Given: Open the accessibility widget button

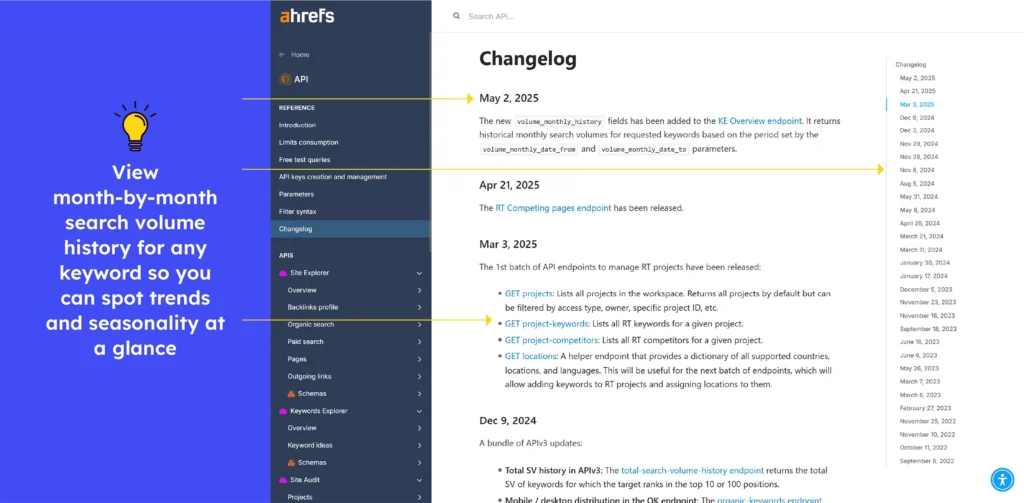Looking at the screenshot, I should pyautogui.click(x=1002, y=480).
